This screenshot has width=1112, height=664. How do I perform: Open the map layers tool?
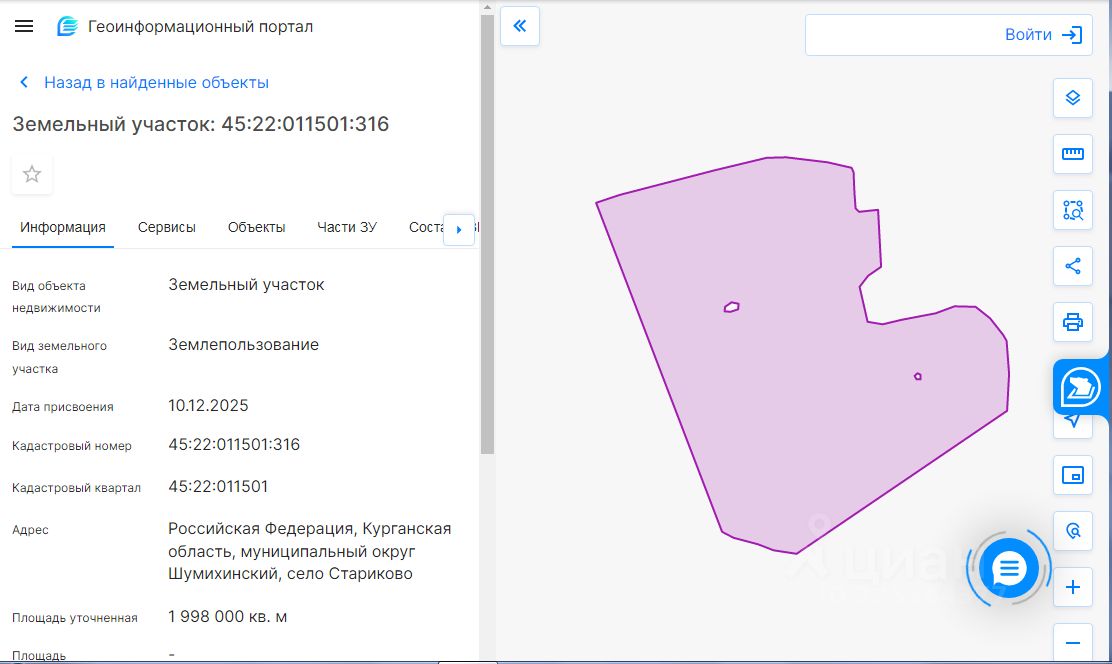pyautogui.click(x=1072, y=98)
